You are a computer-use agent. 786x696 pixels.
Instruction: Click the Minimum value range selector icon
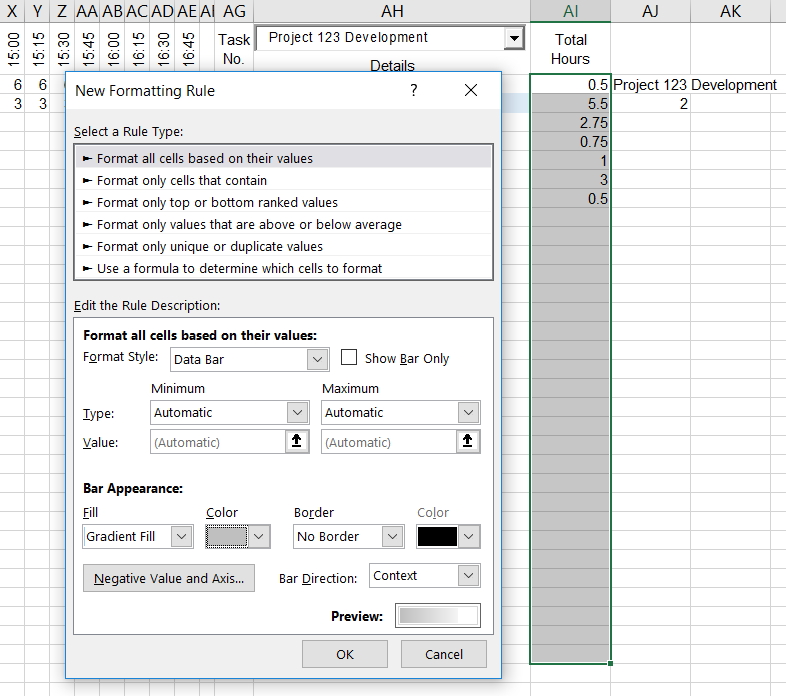(x=297, y=441)
